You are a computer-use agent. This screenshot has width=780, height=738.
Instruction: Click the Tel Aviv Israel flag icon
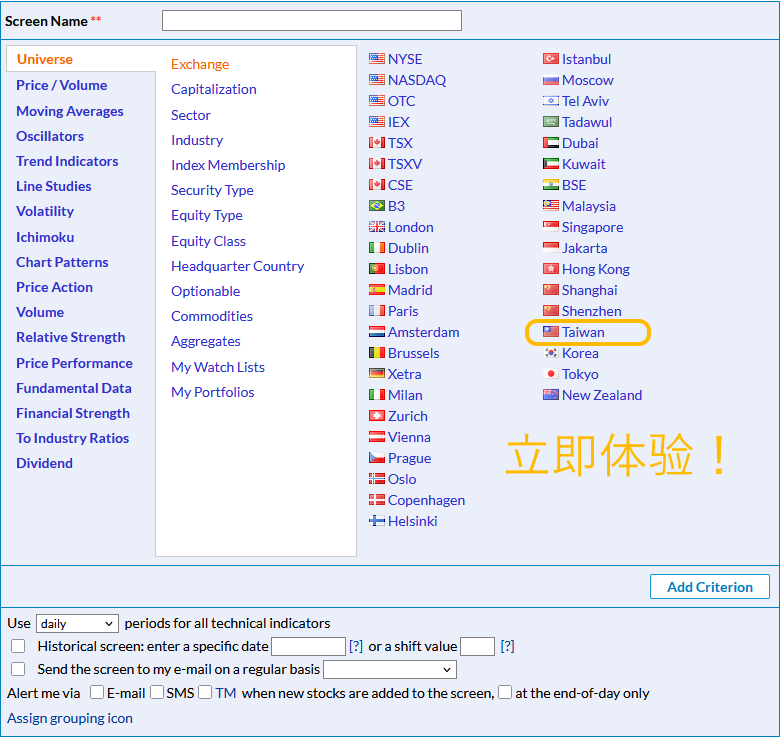[x=551, y=101]
